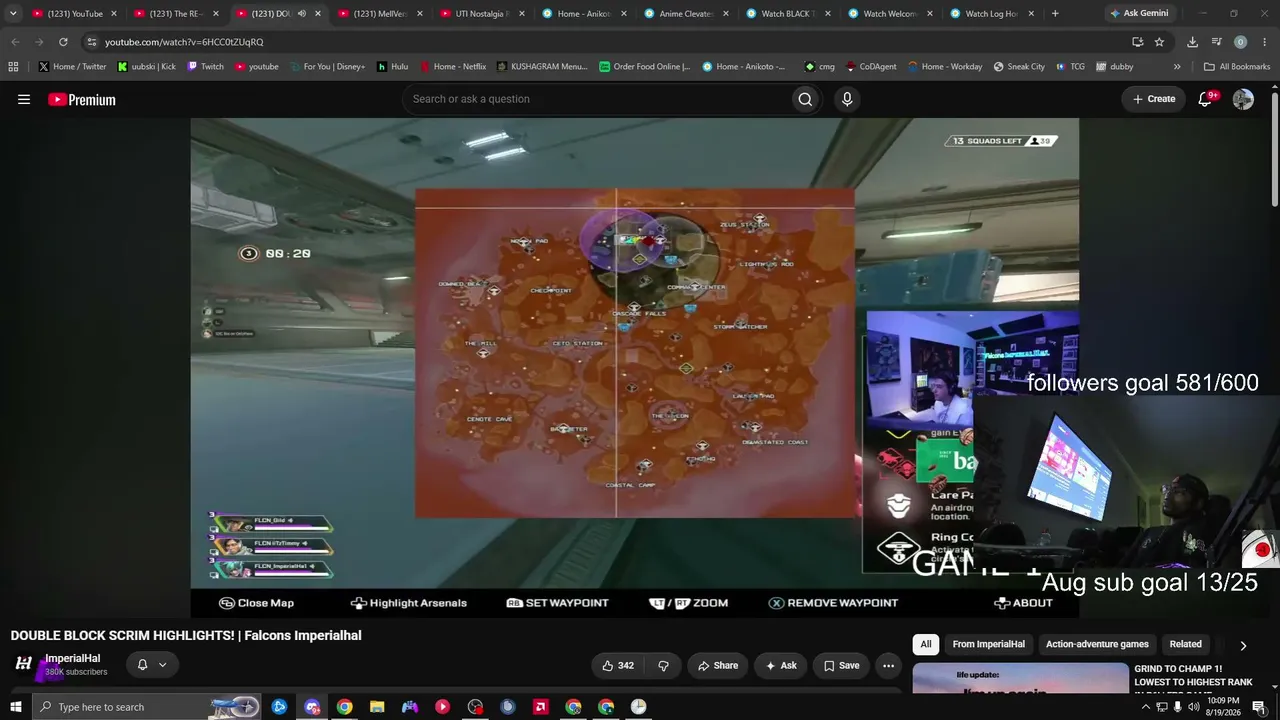Click the Windows taskbar search box

pyautogui.click(x=146, y=707)
